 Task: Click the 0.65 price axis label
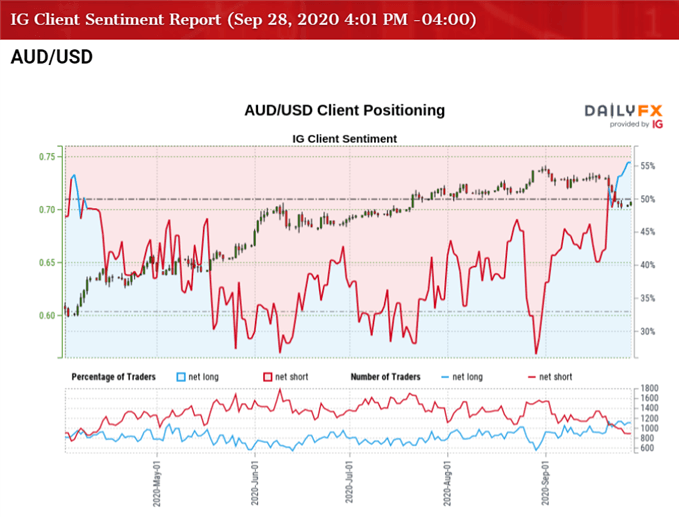[47, 263]
